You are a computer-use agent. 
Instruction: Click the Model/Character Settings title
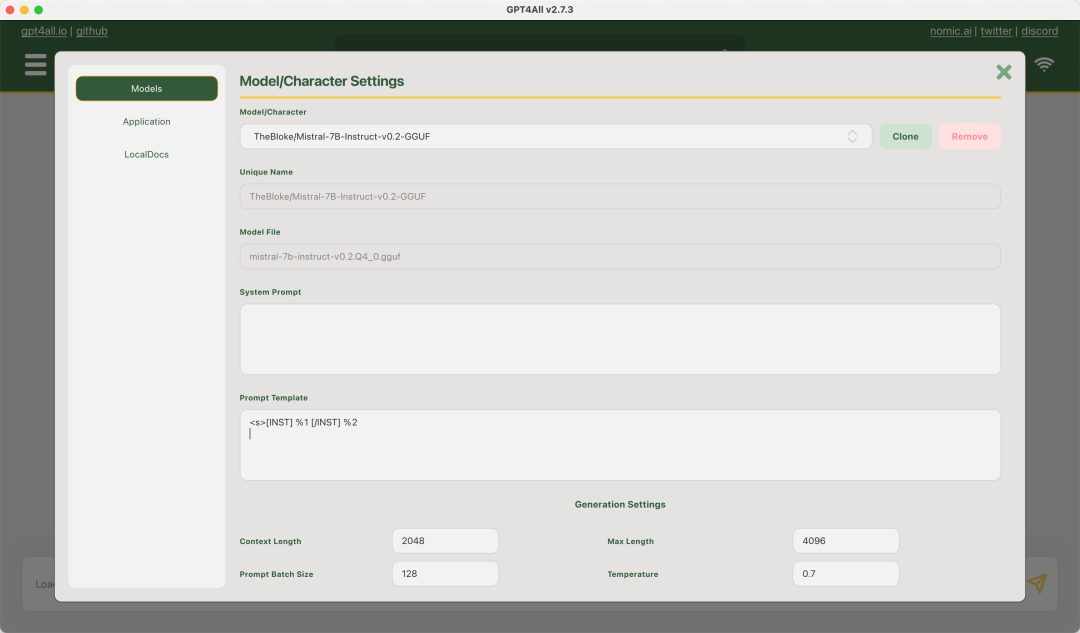click(x=322, y=81)
